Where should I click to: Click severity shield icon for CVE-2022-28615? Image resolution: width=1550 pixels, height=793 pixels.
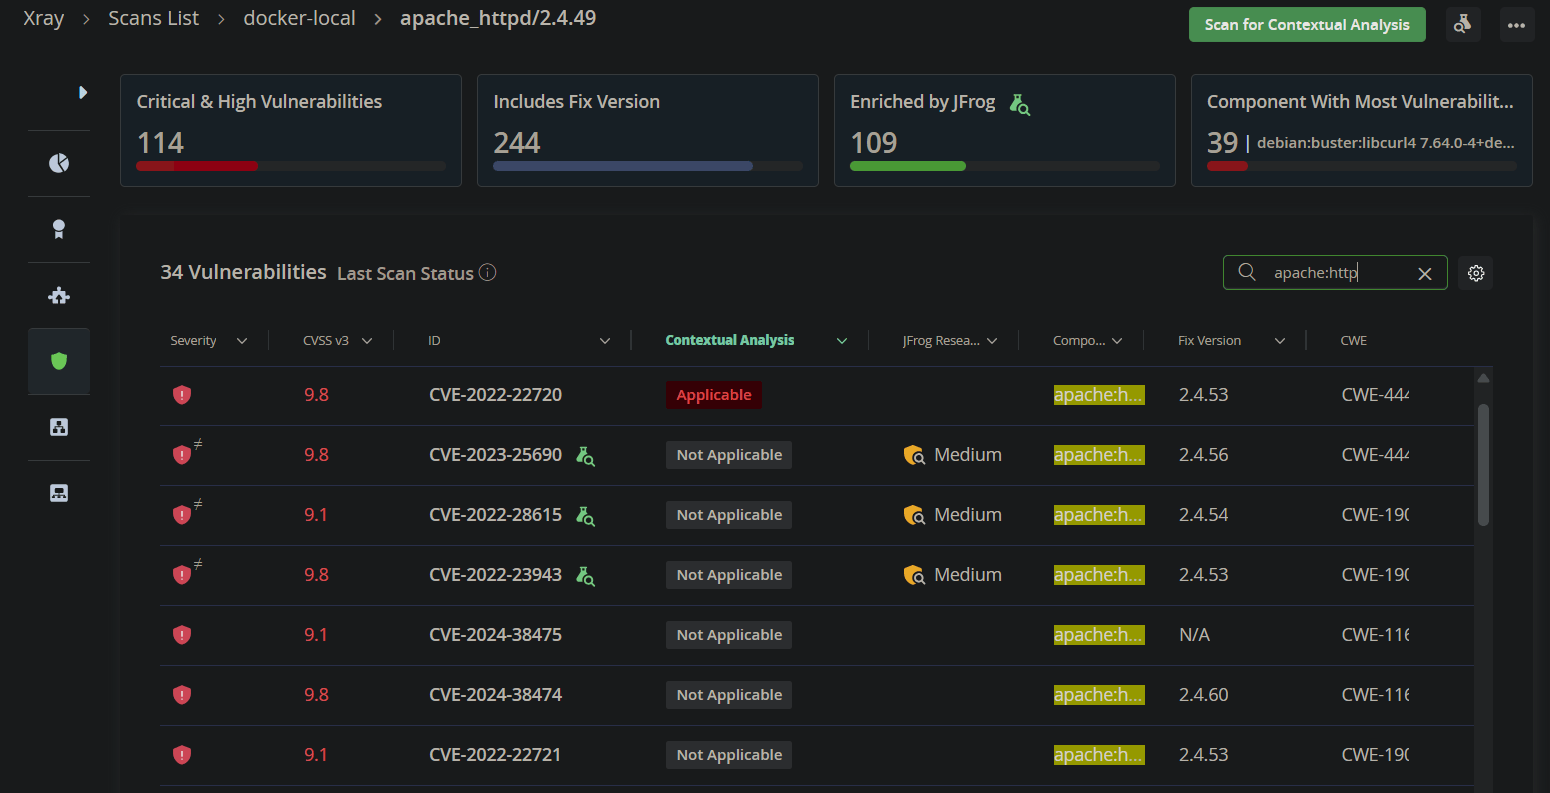click(182, 515)
